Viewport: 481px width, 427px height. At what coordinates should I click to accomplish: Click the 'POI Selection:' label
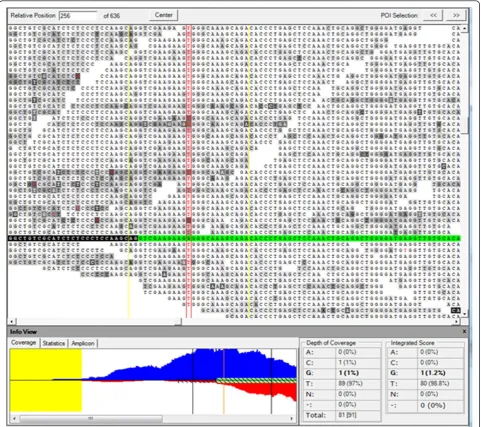(x=399, y=16)
